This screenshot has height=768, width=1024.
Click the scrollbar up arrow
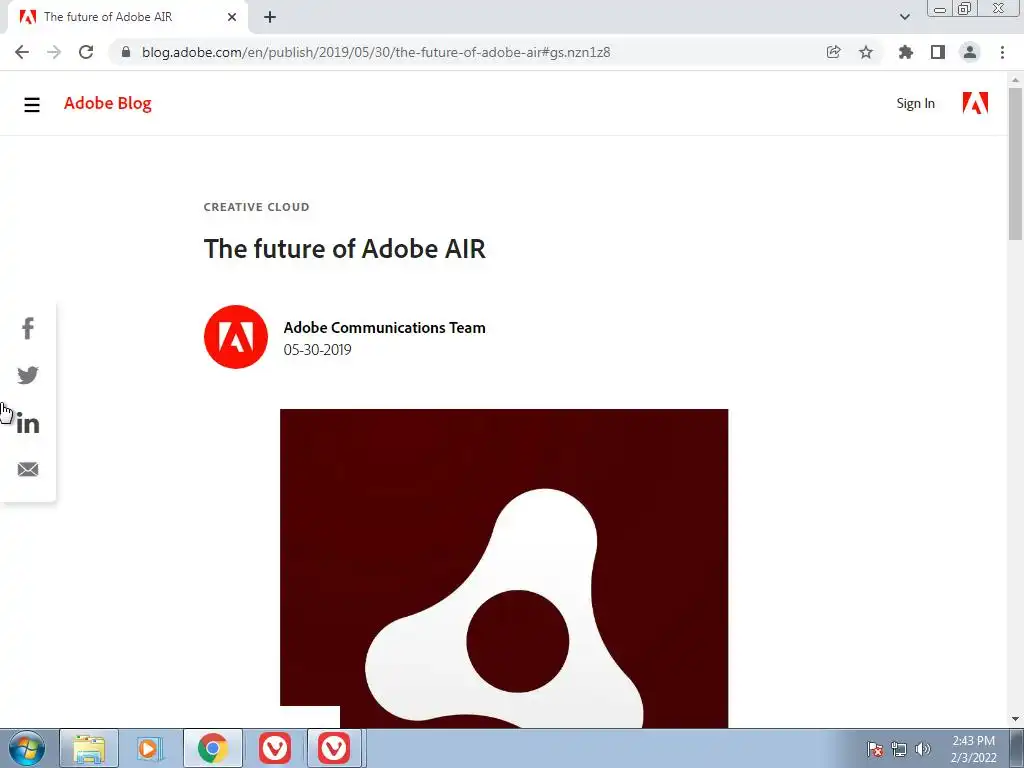[1015, 79]
